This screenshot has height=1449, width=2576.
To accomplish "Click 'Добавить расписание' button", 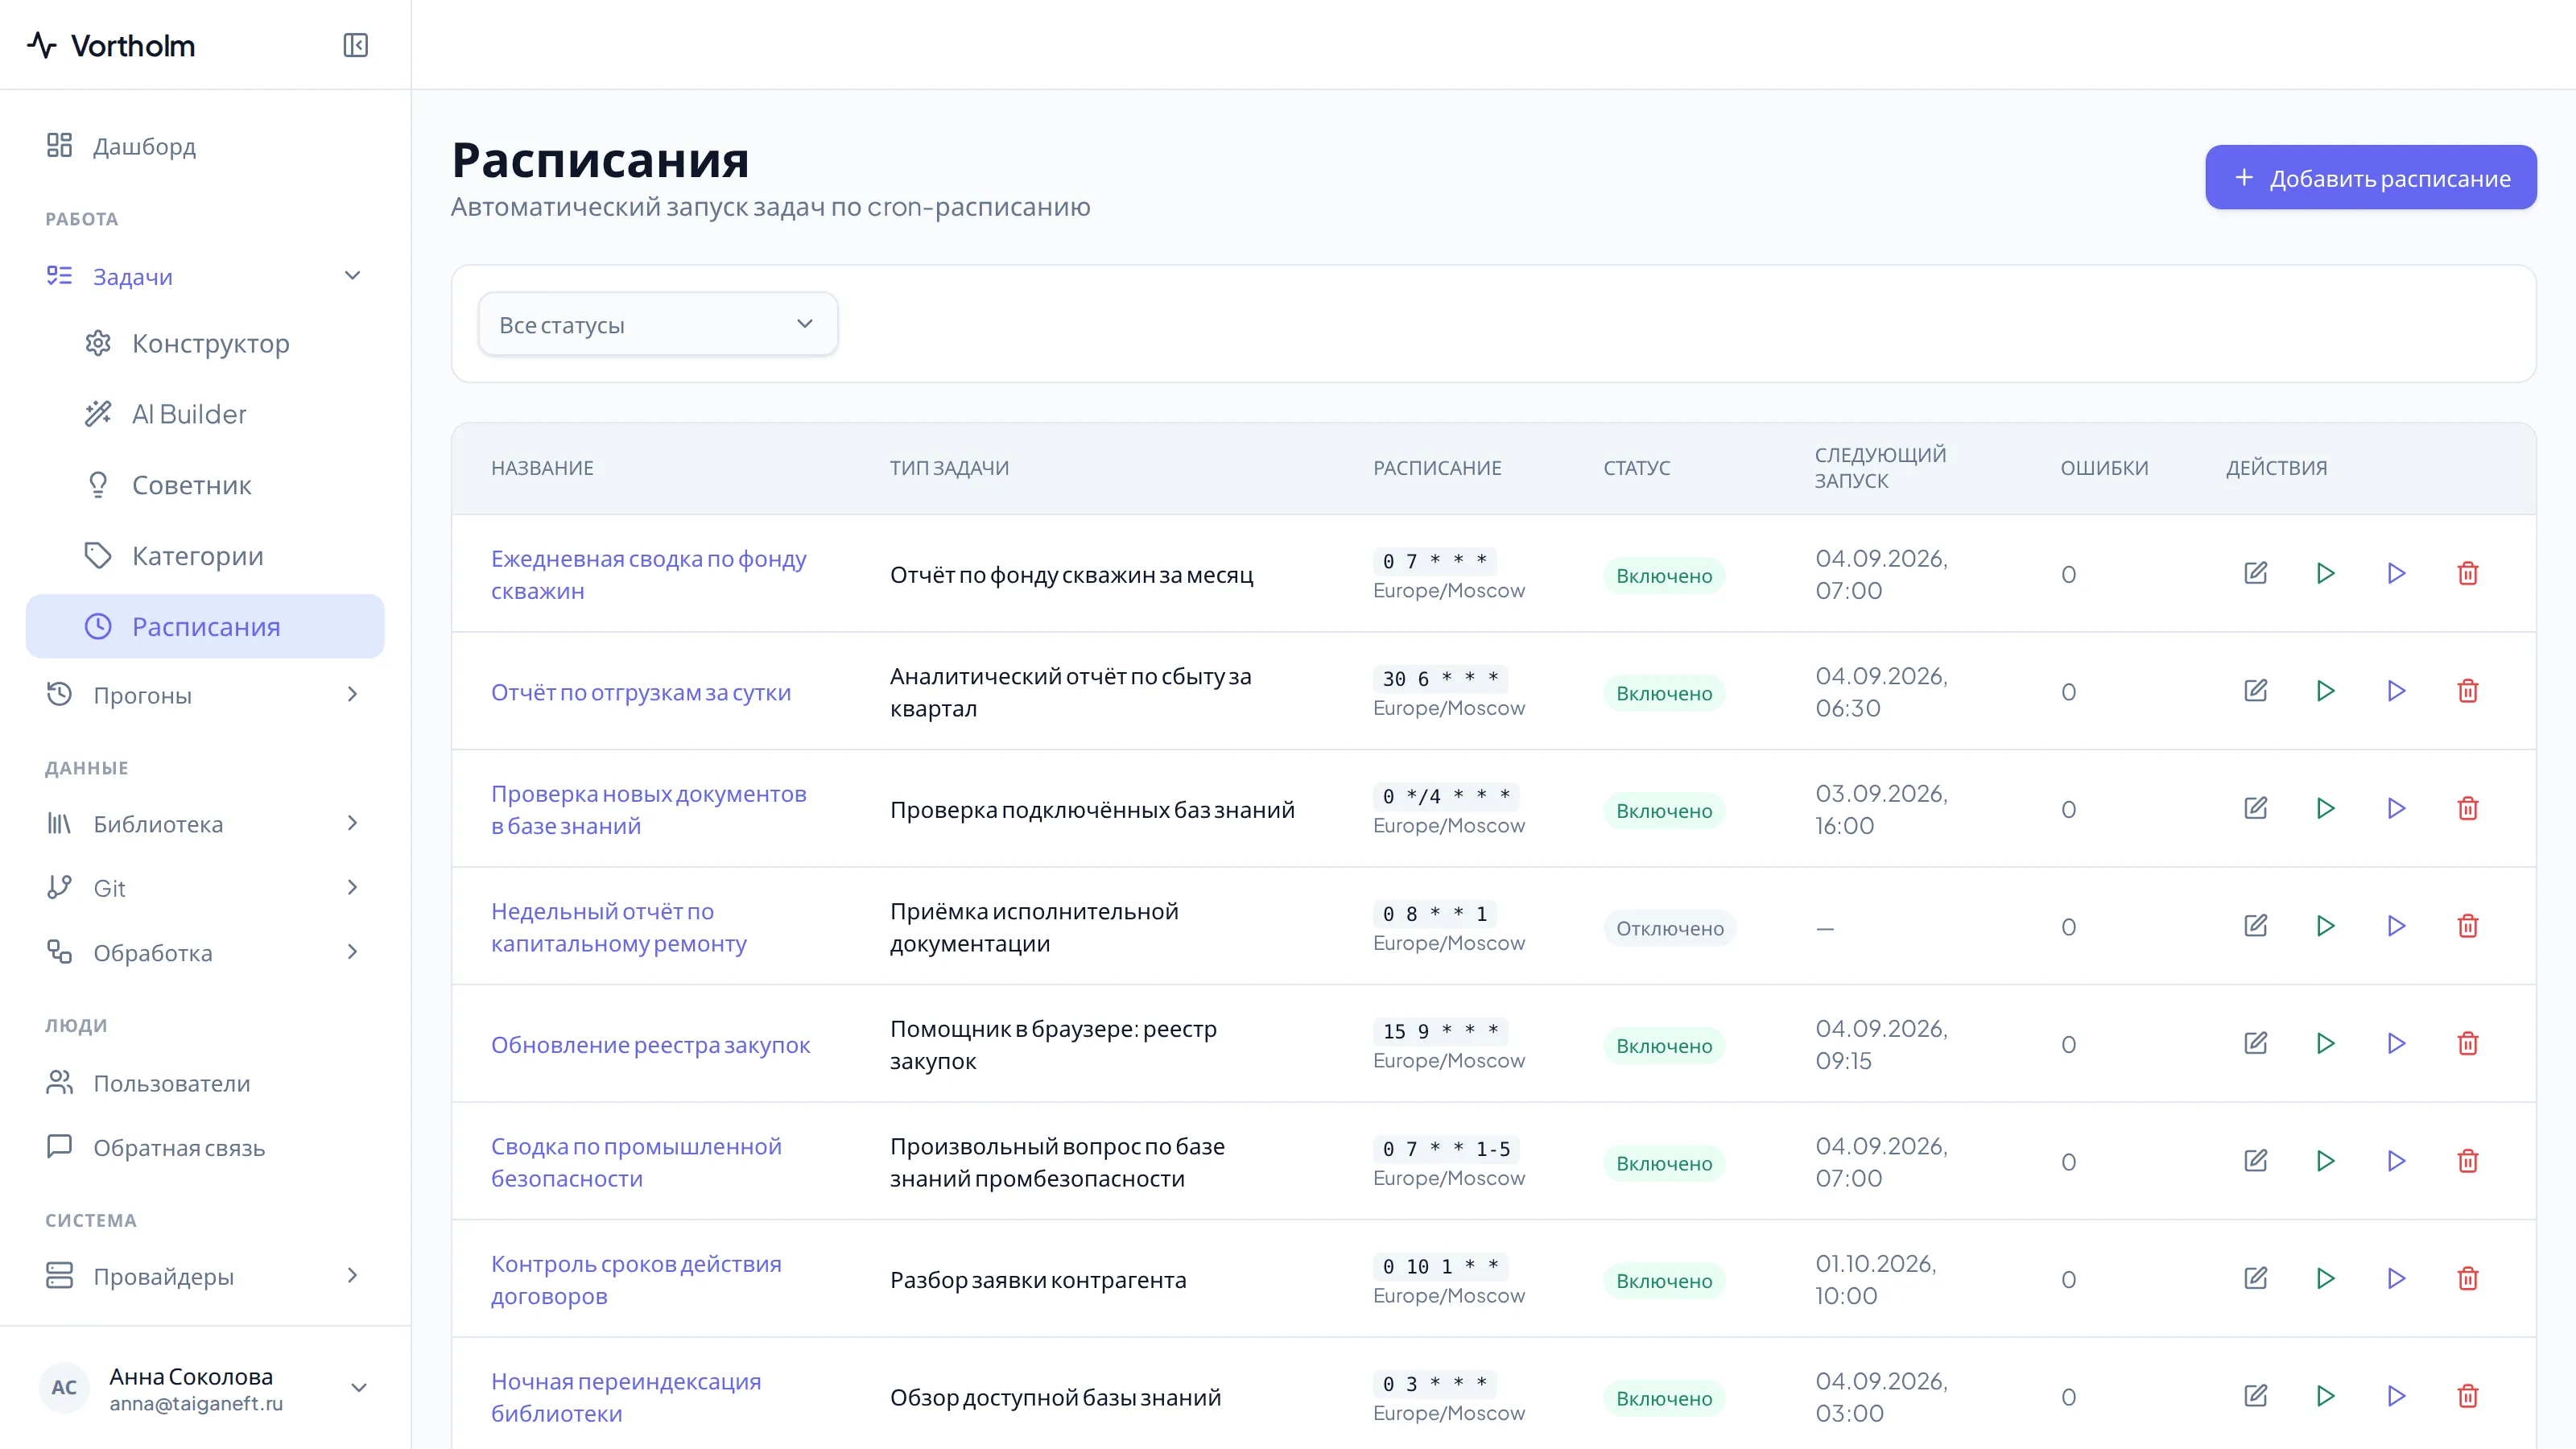I will 2370,178.
